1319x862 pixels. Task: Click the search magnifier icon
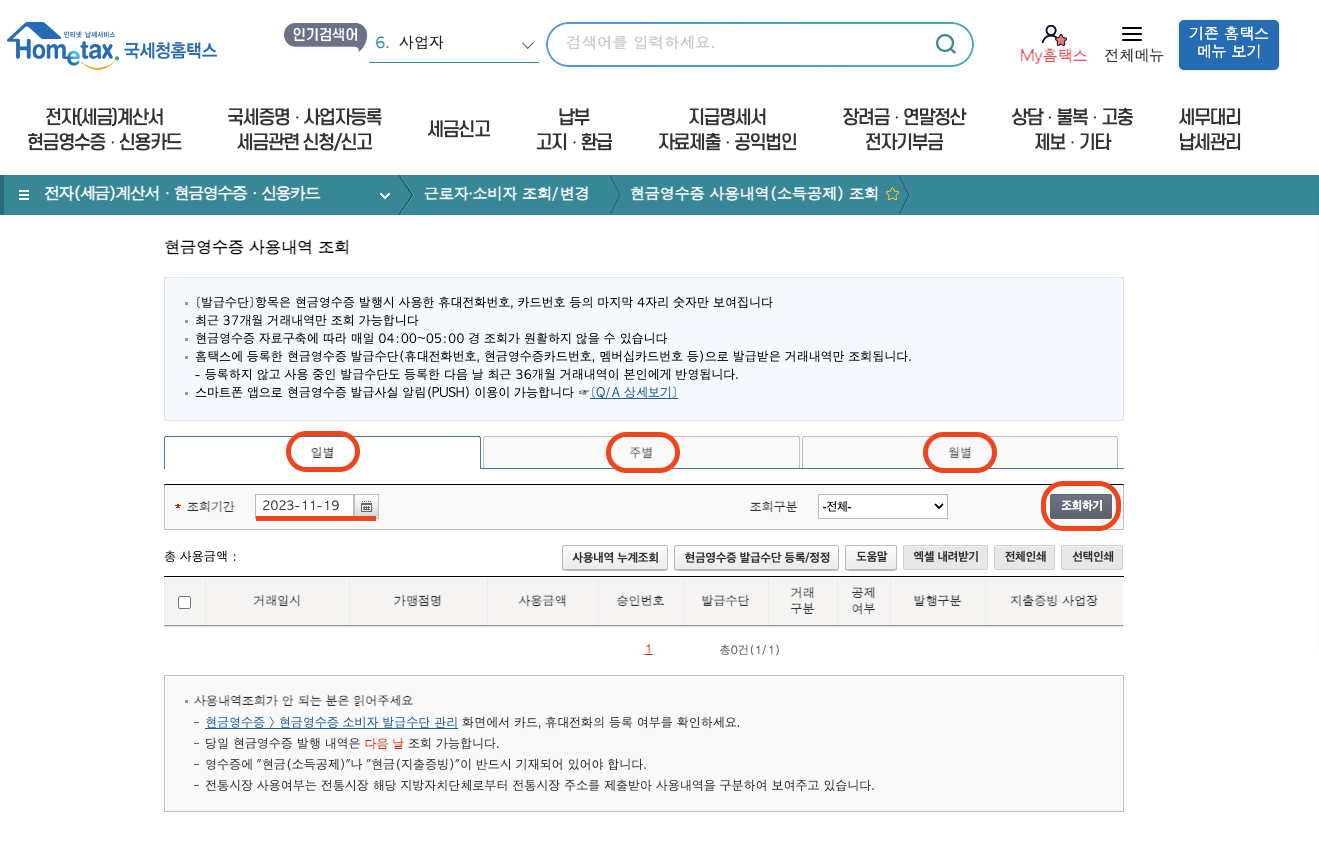click(x=944, y=44)
